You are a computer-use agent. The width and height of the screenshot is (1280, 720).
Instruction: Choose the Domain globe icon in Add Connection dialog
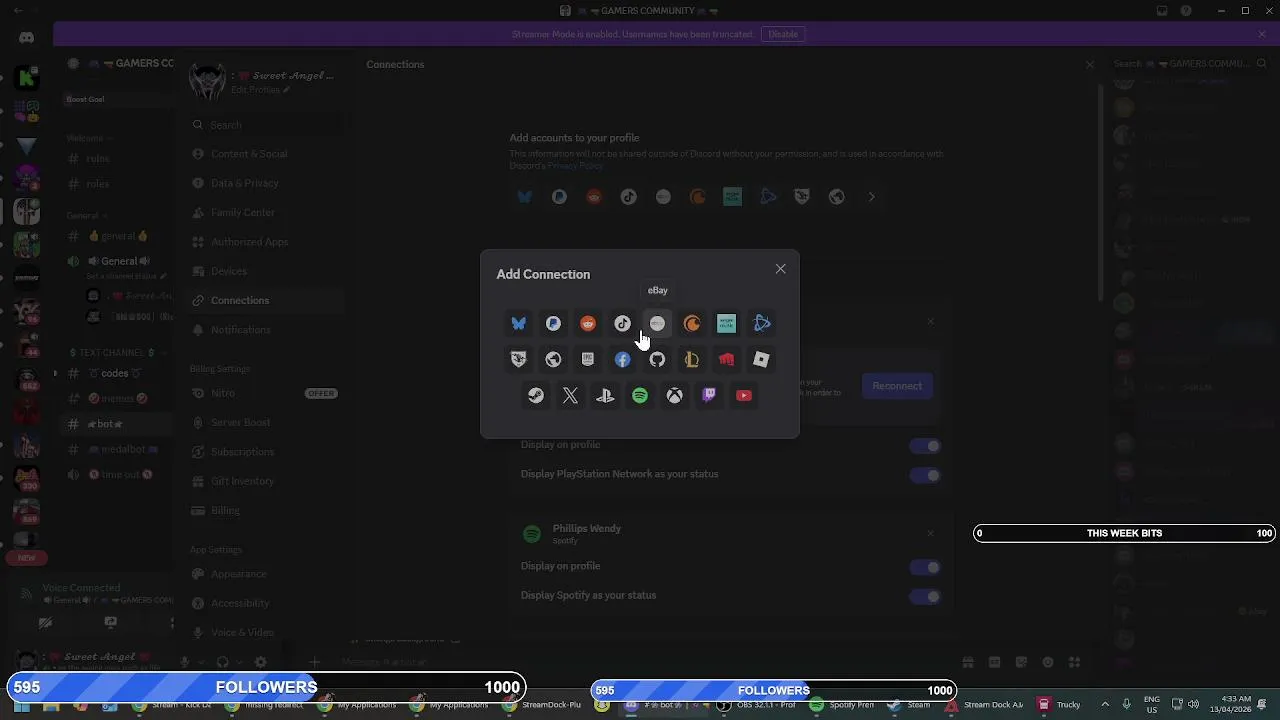point(553,359)
